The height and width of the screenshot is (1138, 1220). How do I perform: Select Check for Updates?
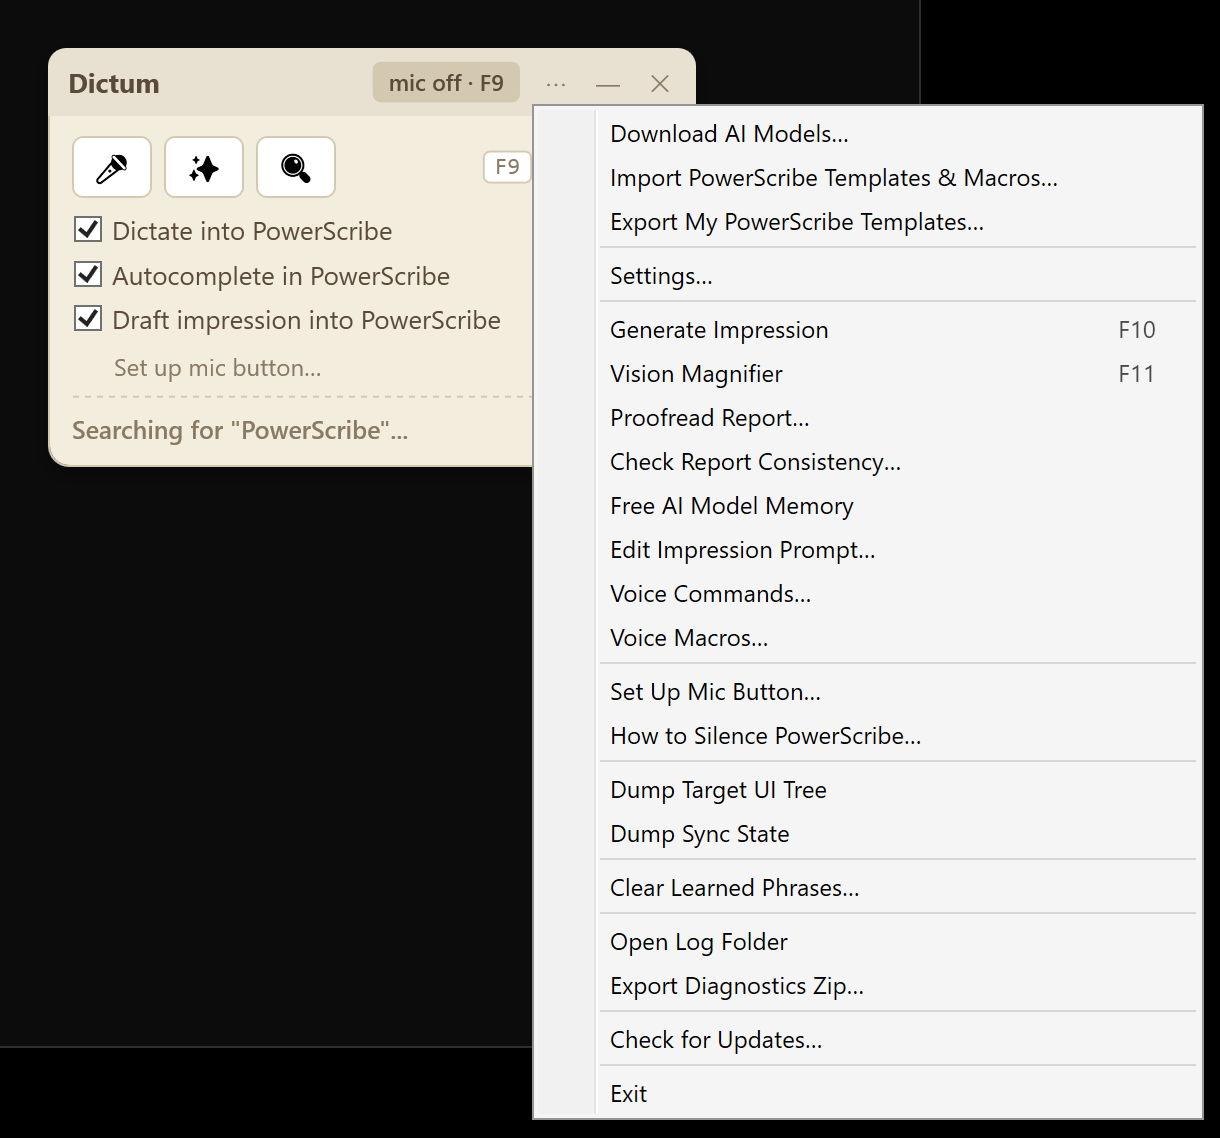click(x=898, y=1040)
